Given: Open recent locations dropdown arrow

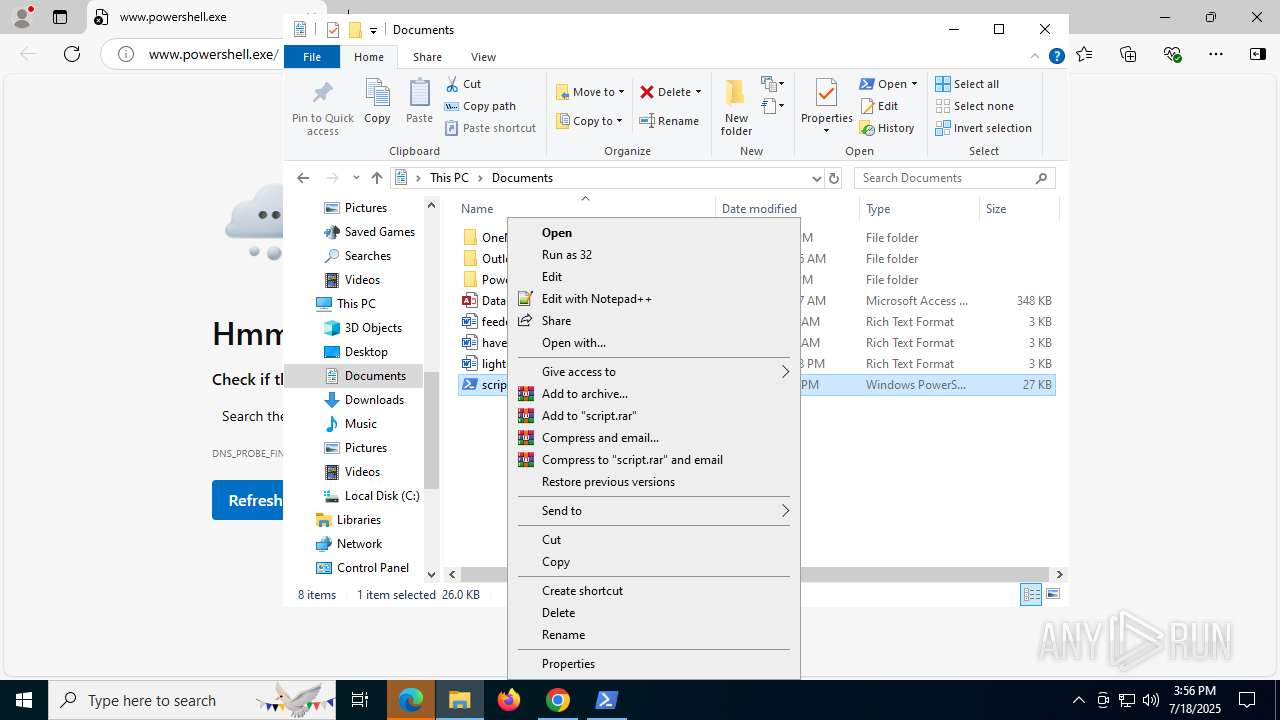Looking at the screenshot, I should 356,178.
